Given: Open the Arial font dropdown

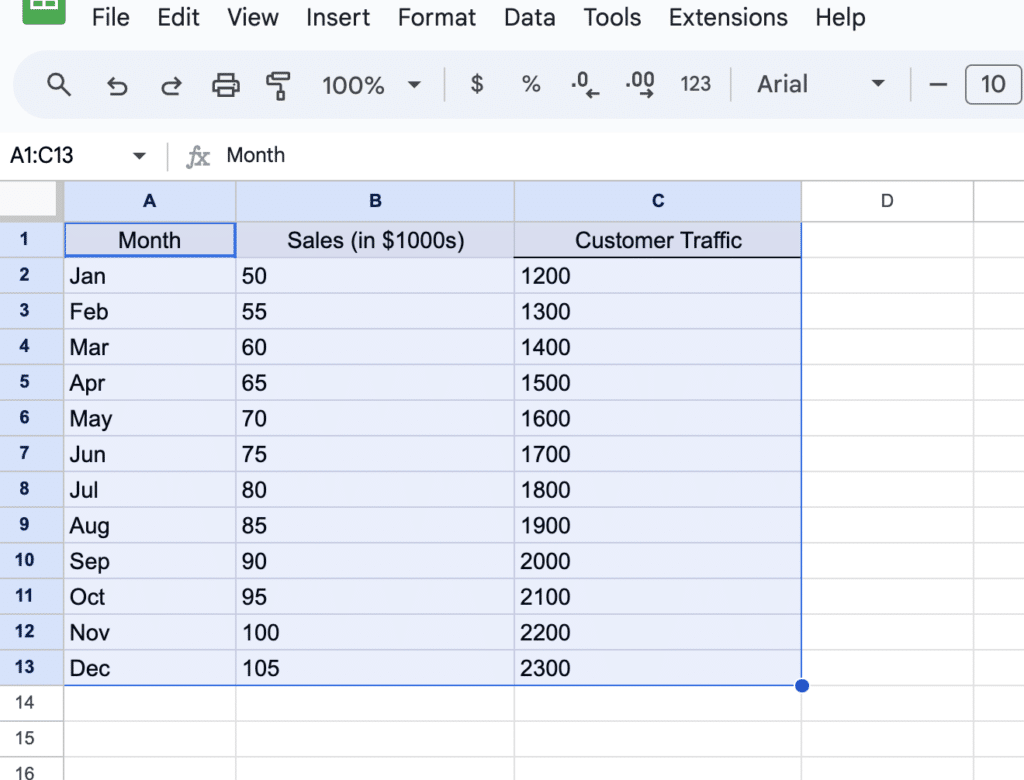Looking at the screenshot, I should pos(820,84).
